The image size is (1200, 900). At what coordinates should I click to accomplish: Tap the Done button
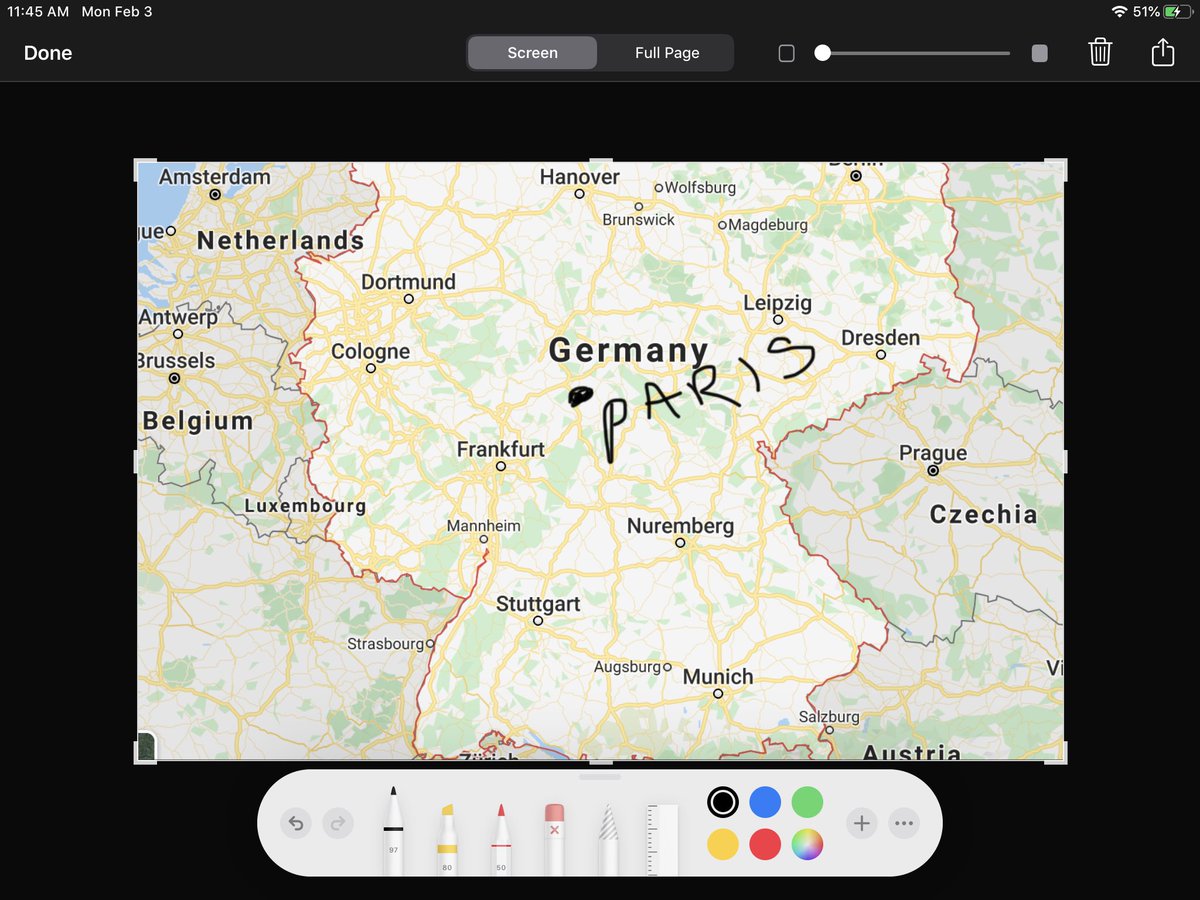point(48,53)
